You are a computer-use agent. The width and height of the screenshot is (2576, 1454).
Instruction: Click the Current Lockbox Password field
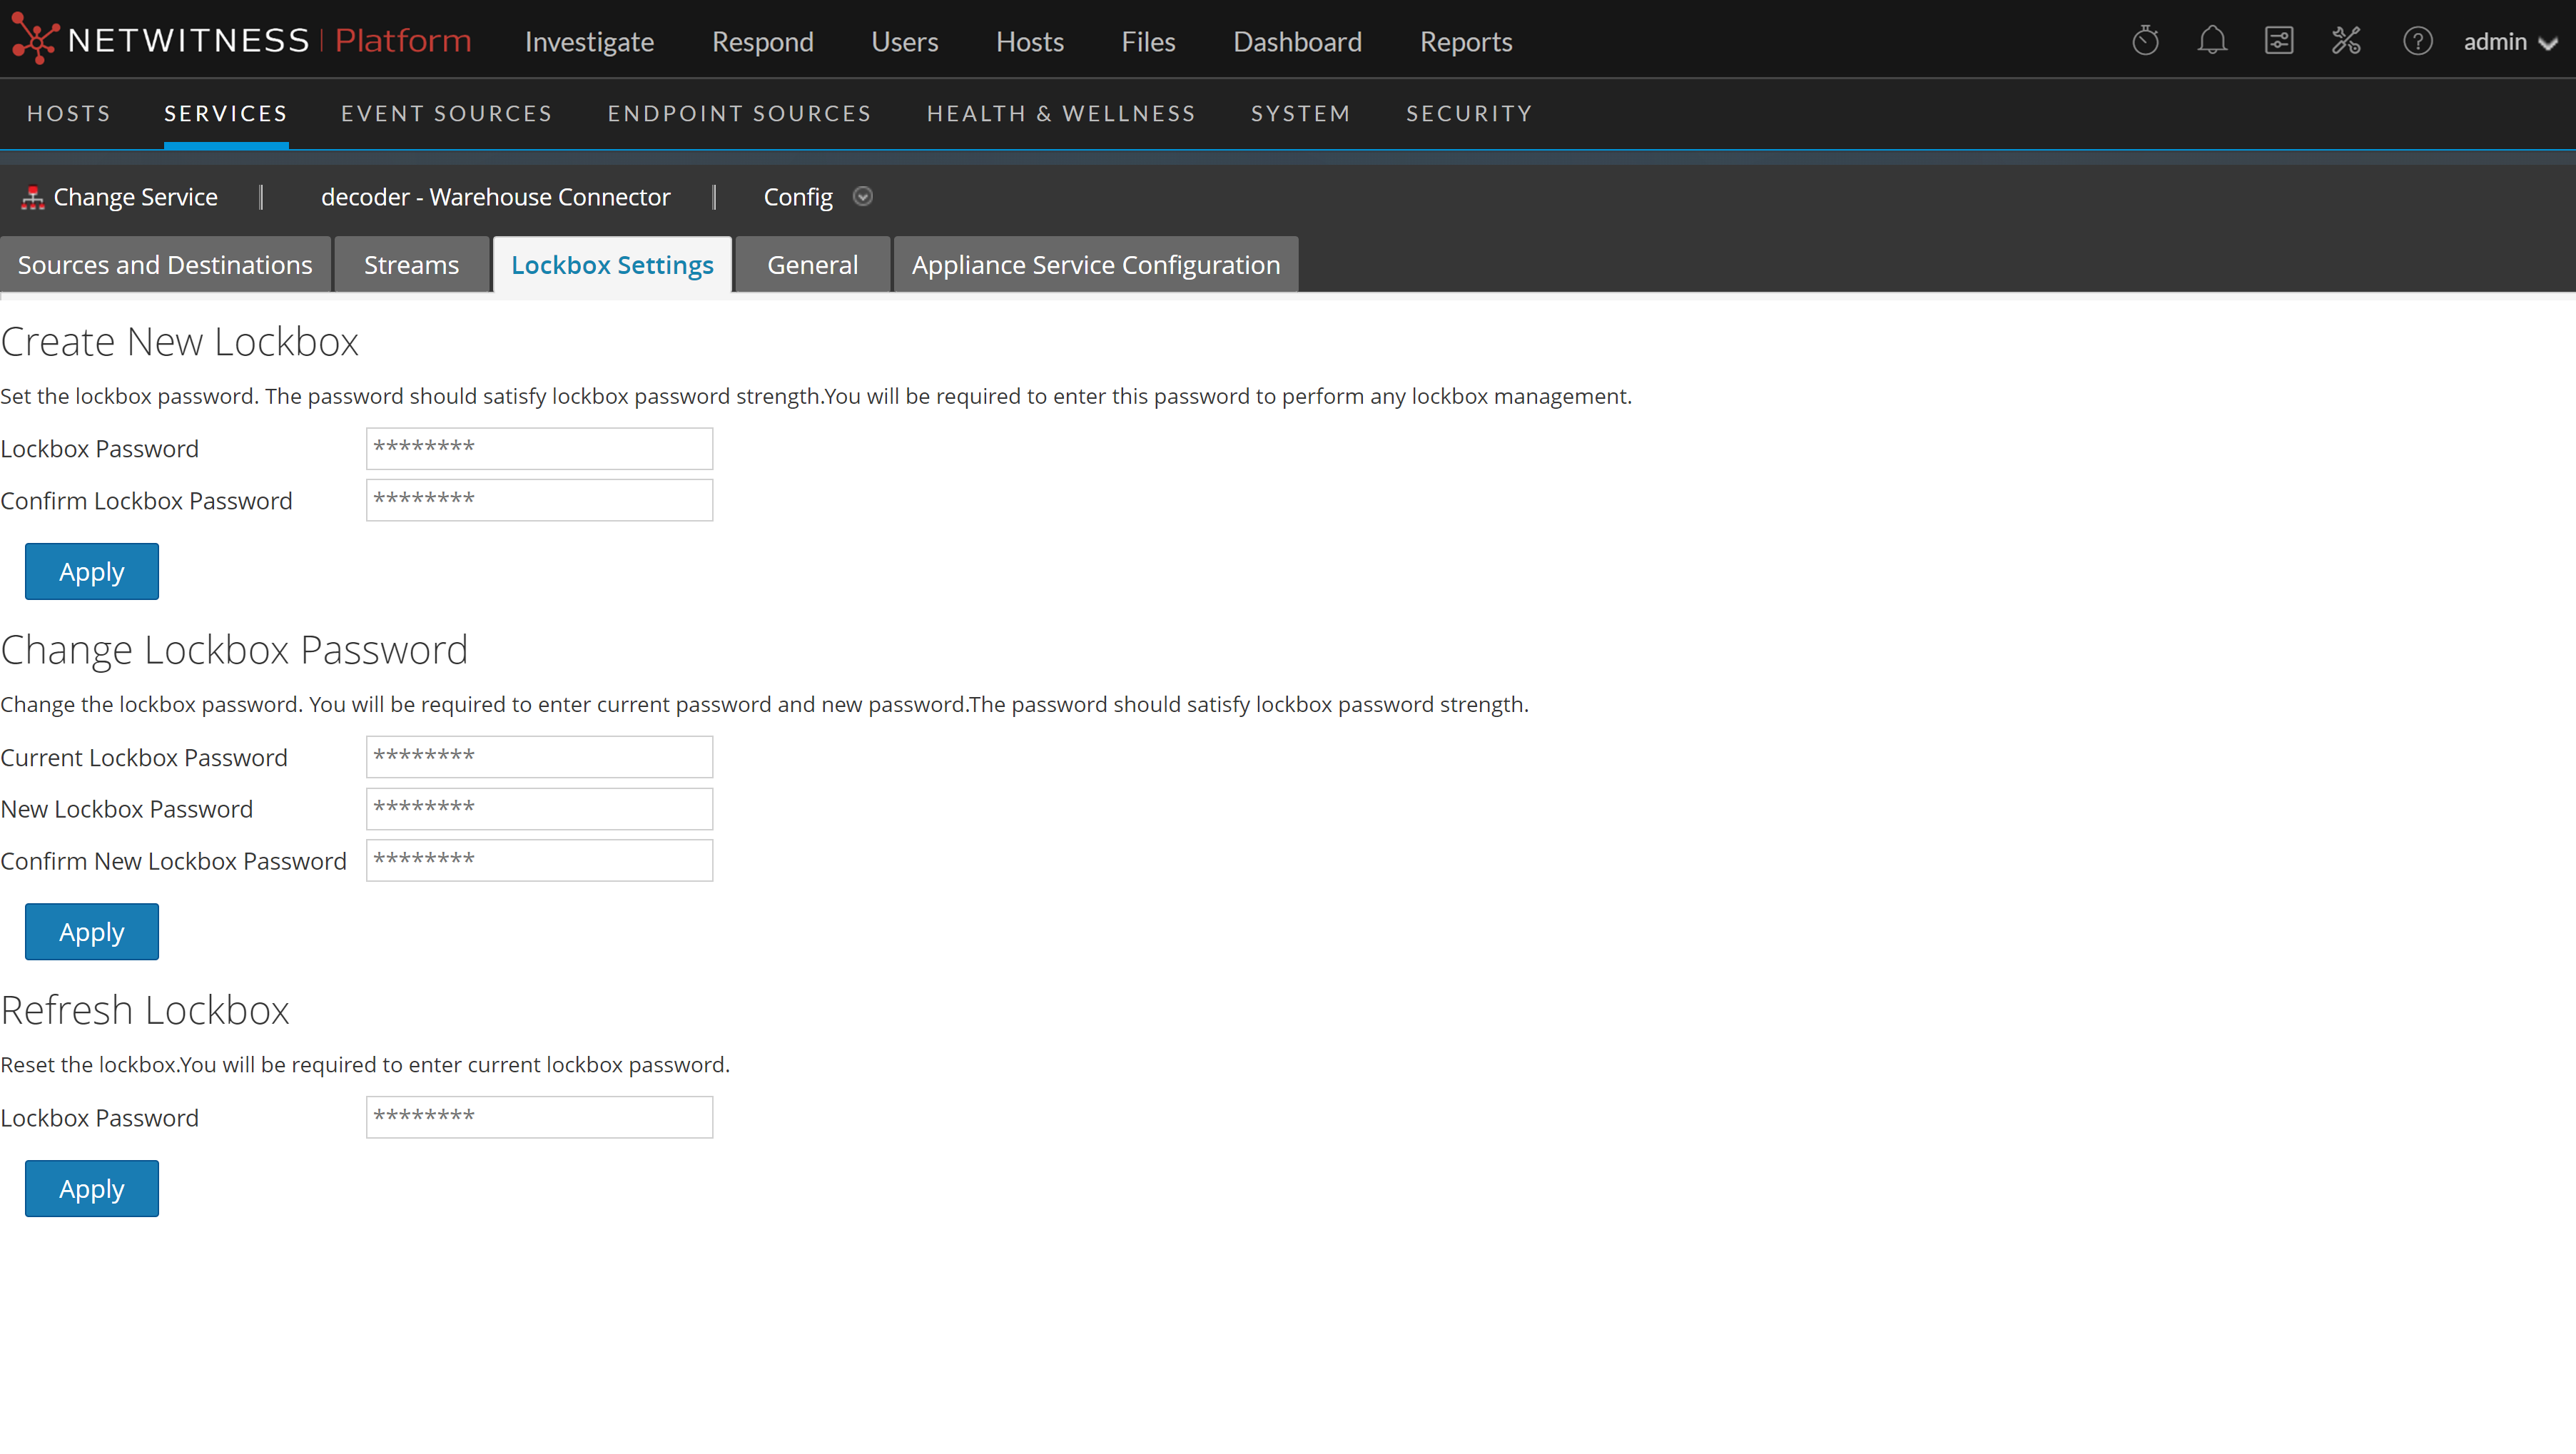click(539, 757)
